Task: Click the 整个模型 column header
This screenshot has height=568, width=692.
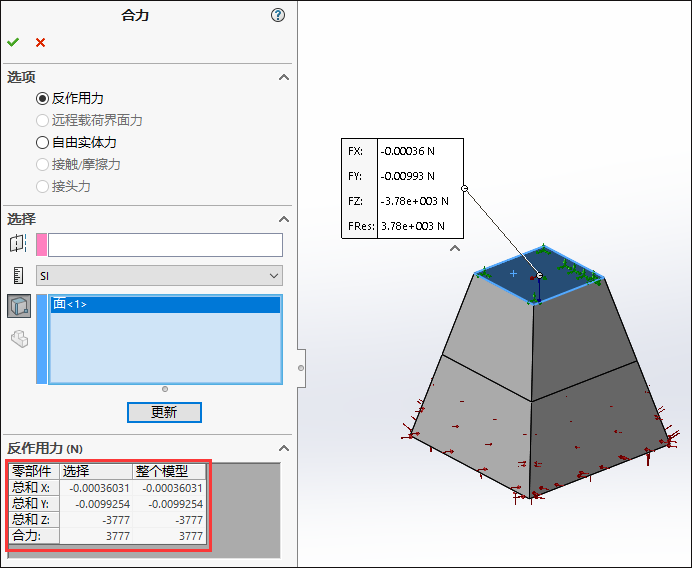Action: [x=169, y=471]
